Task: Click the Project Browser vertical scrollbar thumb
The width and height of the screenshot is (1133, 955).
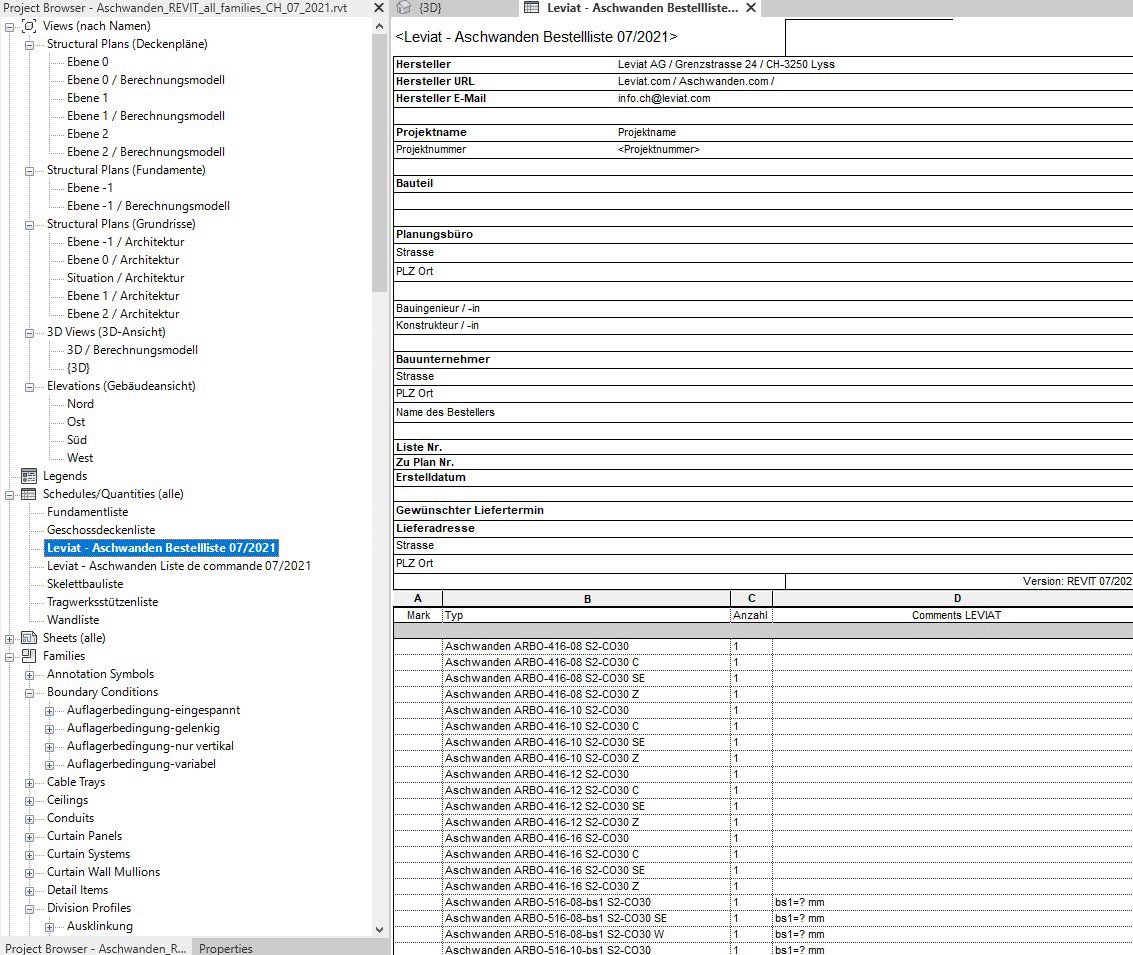Action: pyautogui.click(x=379, y=163)
